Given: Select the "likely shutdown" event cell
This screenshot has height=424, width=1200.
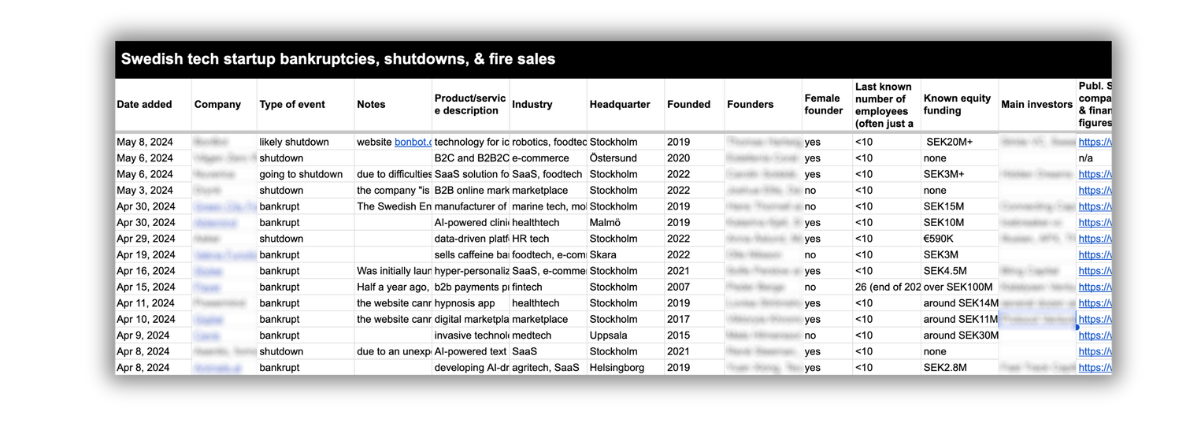Looking at the screenshot, I should pyautogui.click(x=294, y=142).
